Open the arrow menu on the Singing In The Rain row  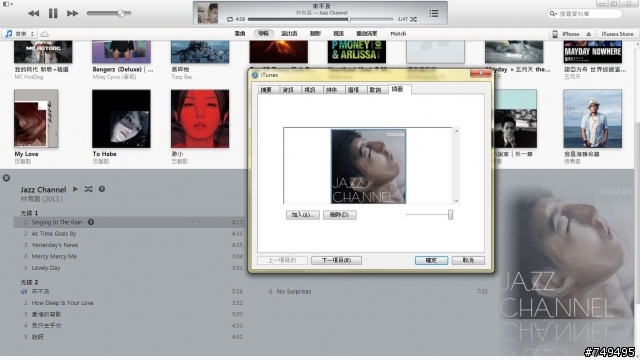point(91,222)
